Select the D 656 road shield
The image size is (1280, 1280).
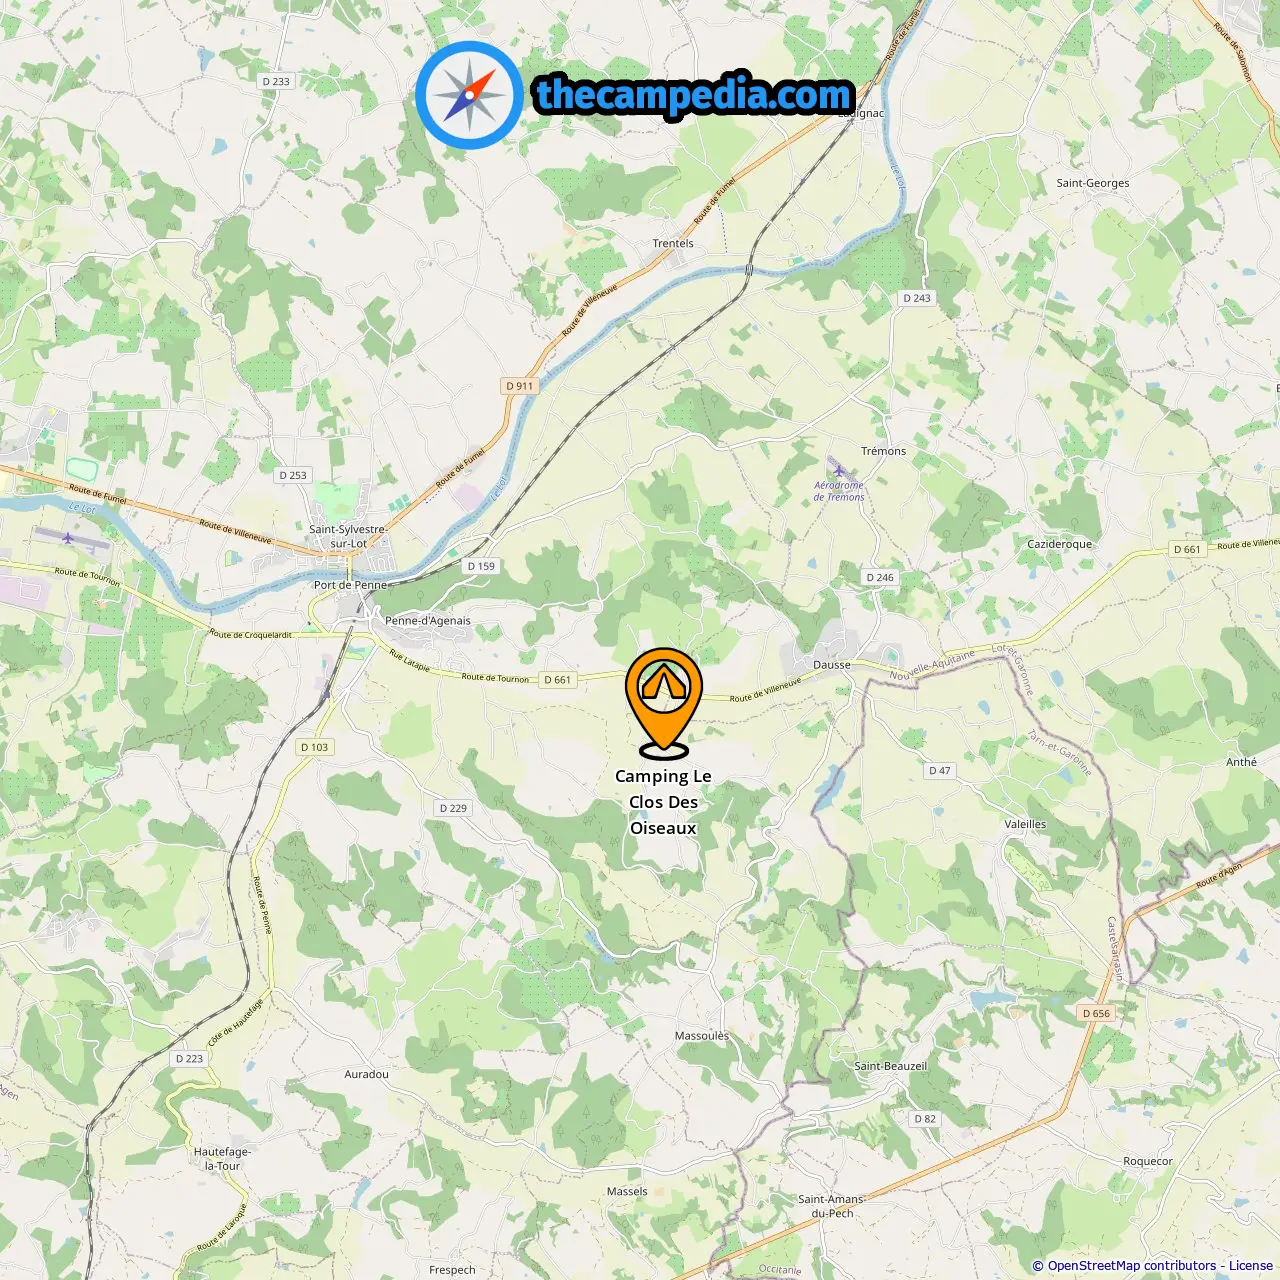pyautogui.click(x=1096, y=1013)
